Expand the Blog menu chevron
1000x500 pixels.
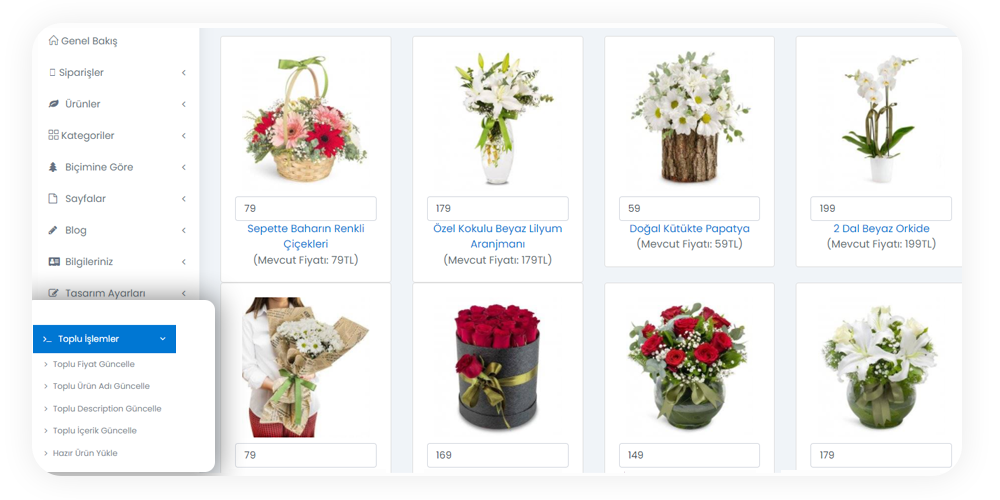[x=184, y=230]
